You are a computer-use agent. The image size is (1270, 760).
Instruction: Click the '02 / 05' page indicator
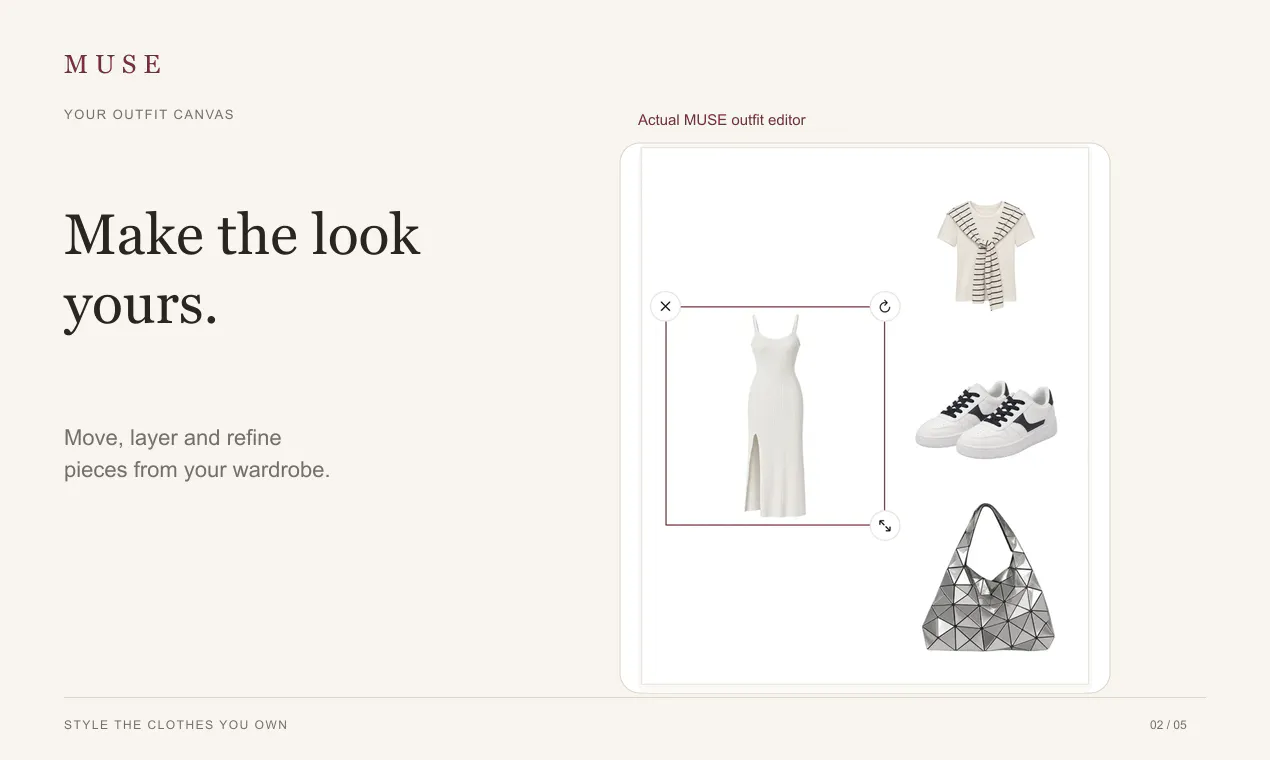click(x=1168, y=725)
